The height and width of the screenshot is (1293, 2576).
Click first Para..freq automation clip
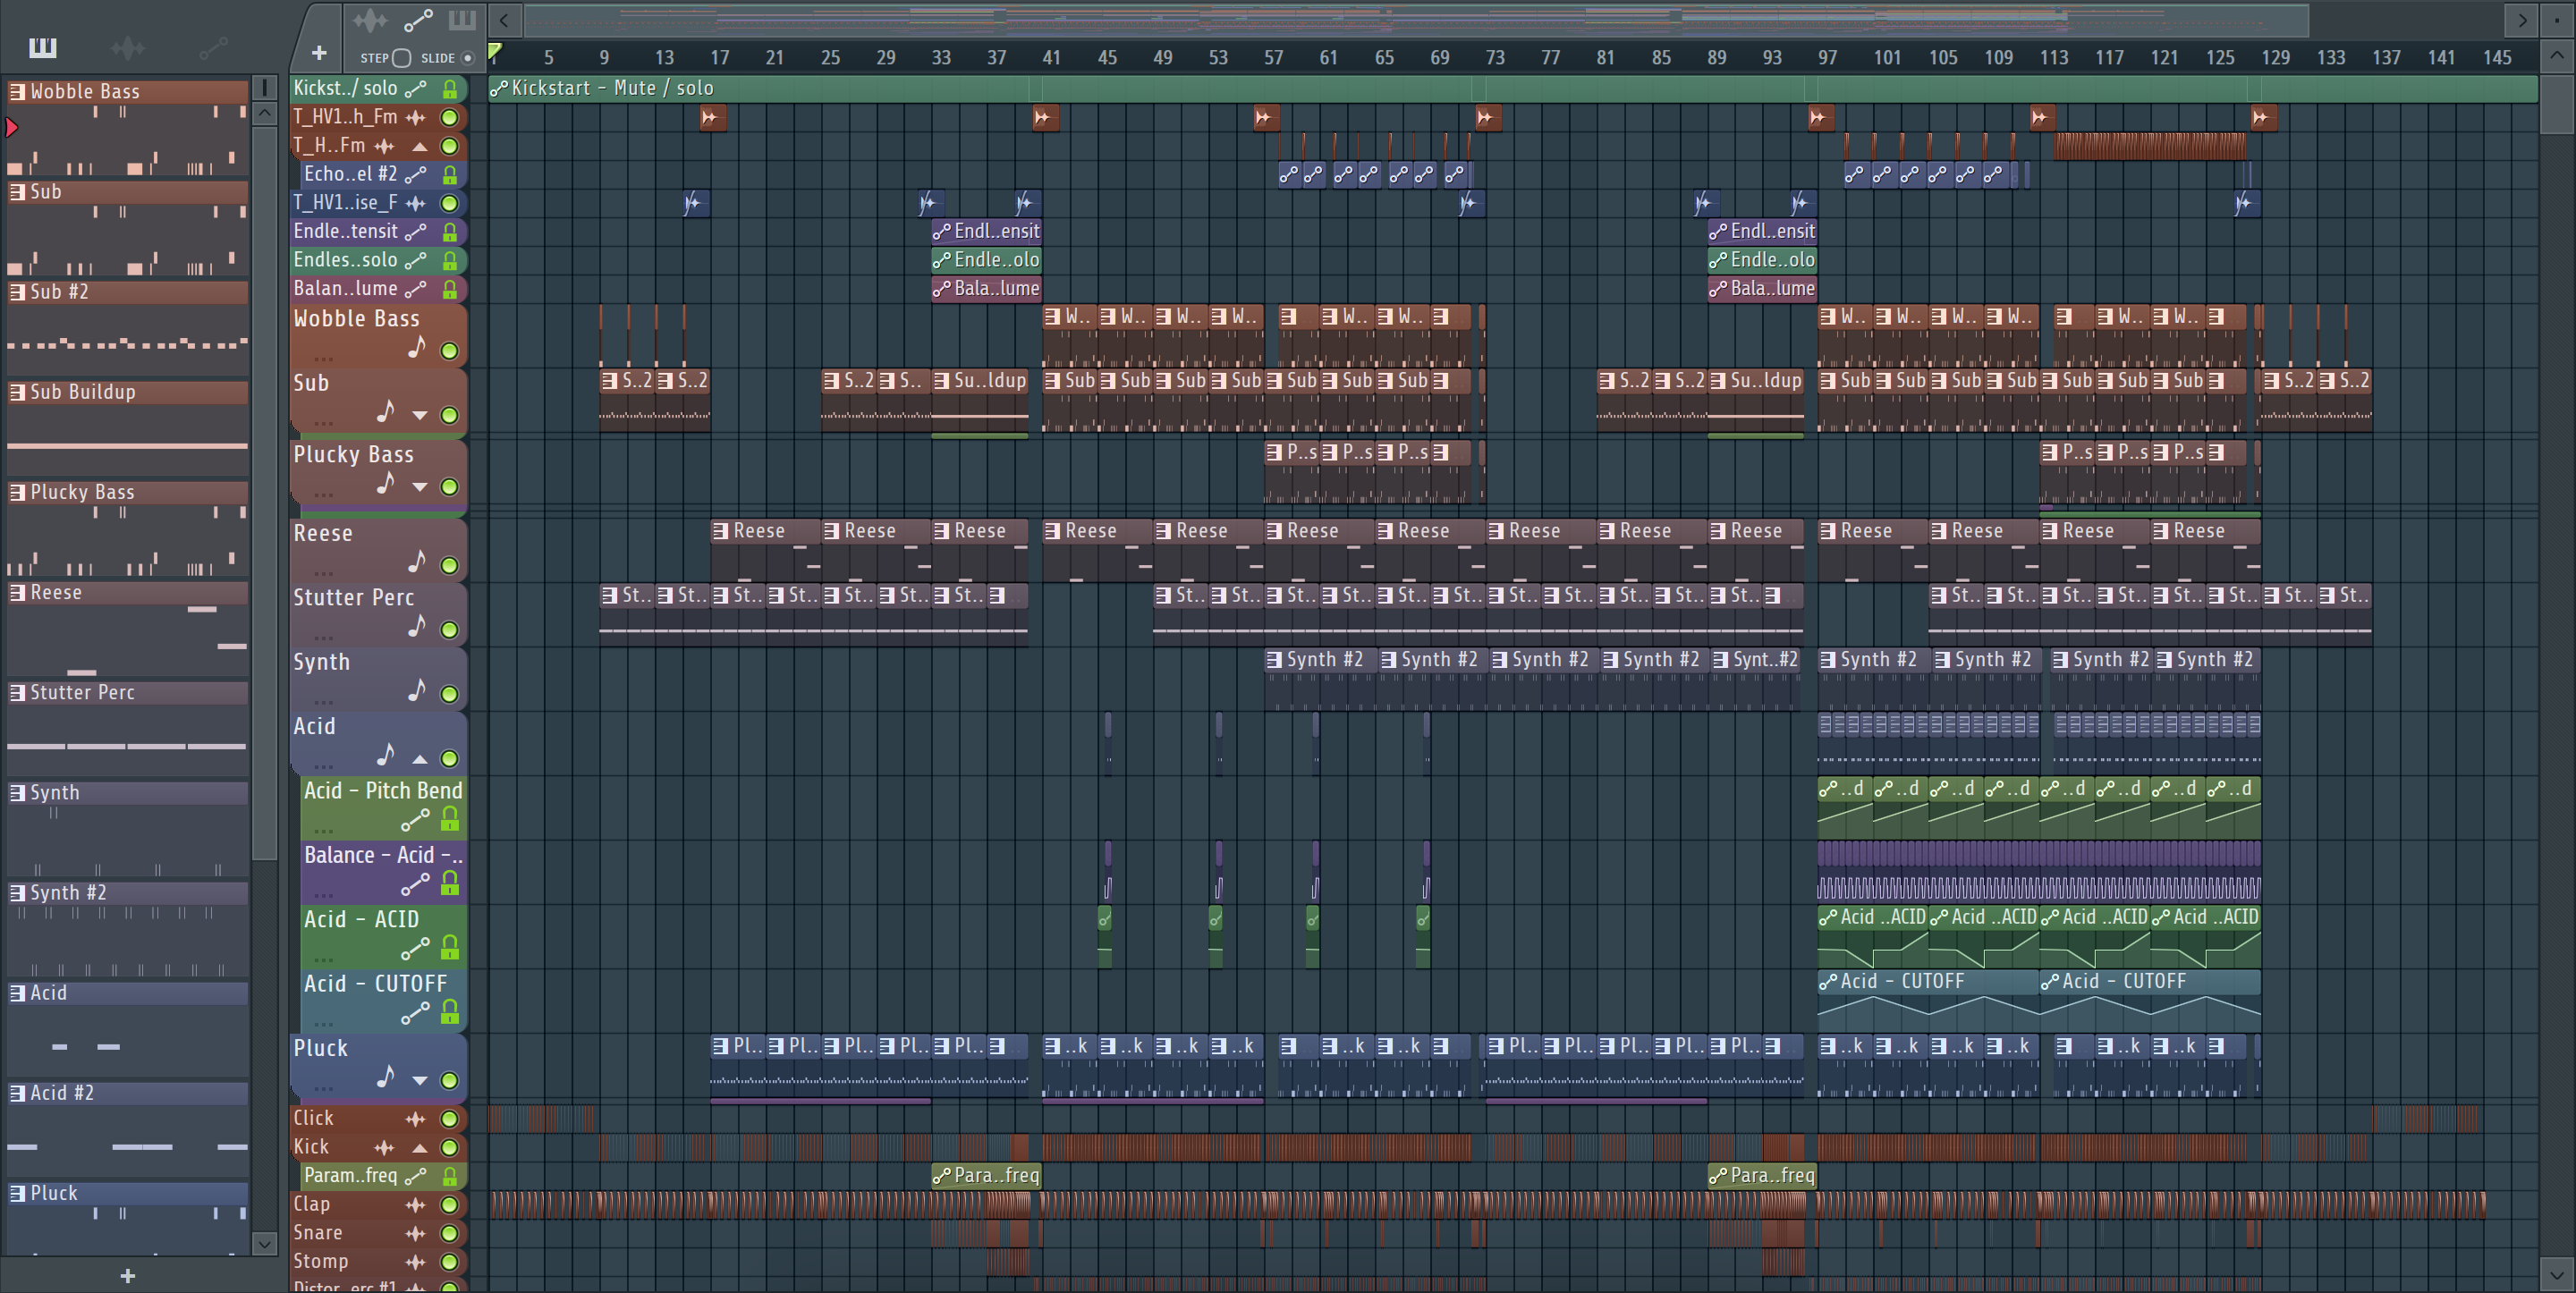click(x=986, y=1176)
